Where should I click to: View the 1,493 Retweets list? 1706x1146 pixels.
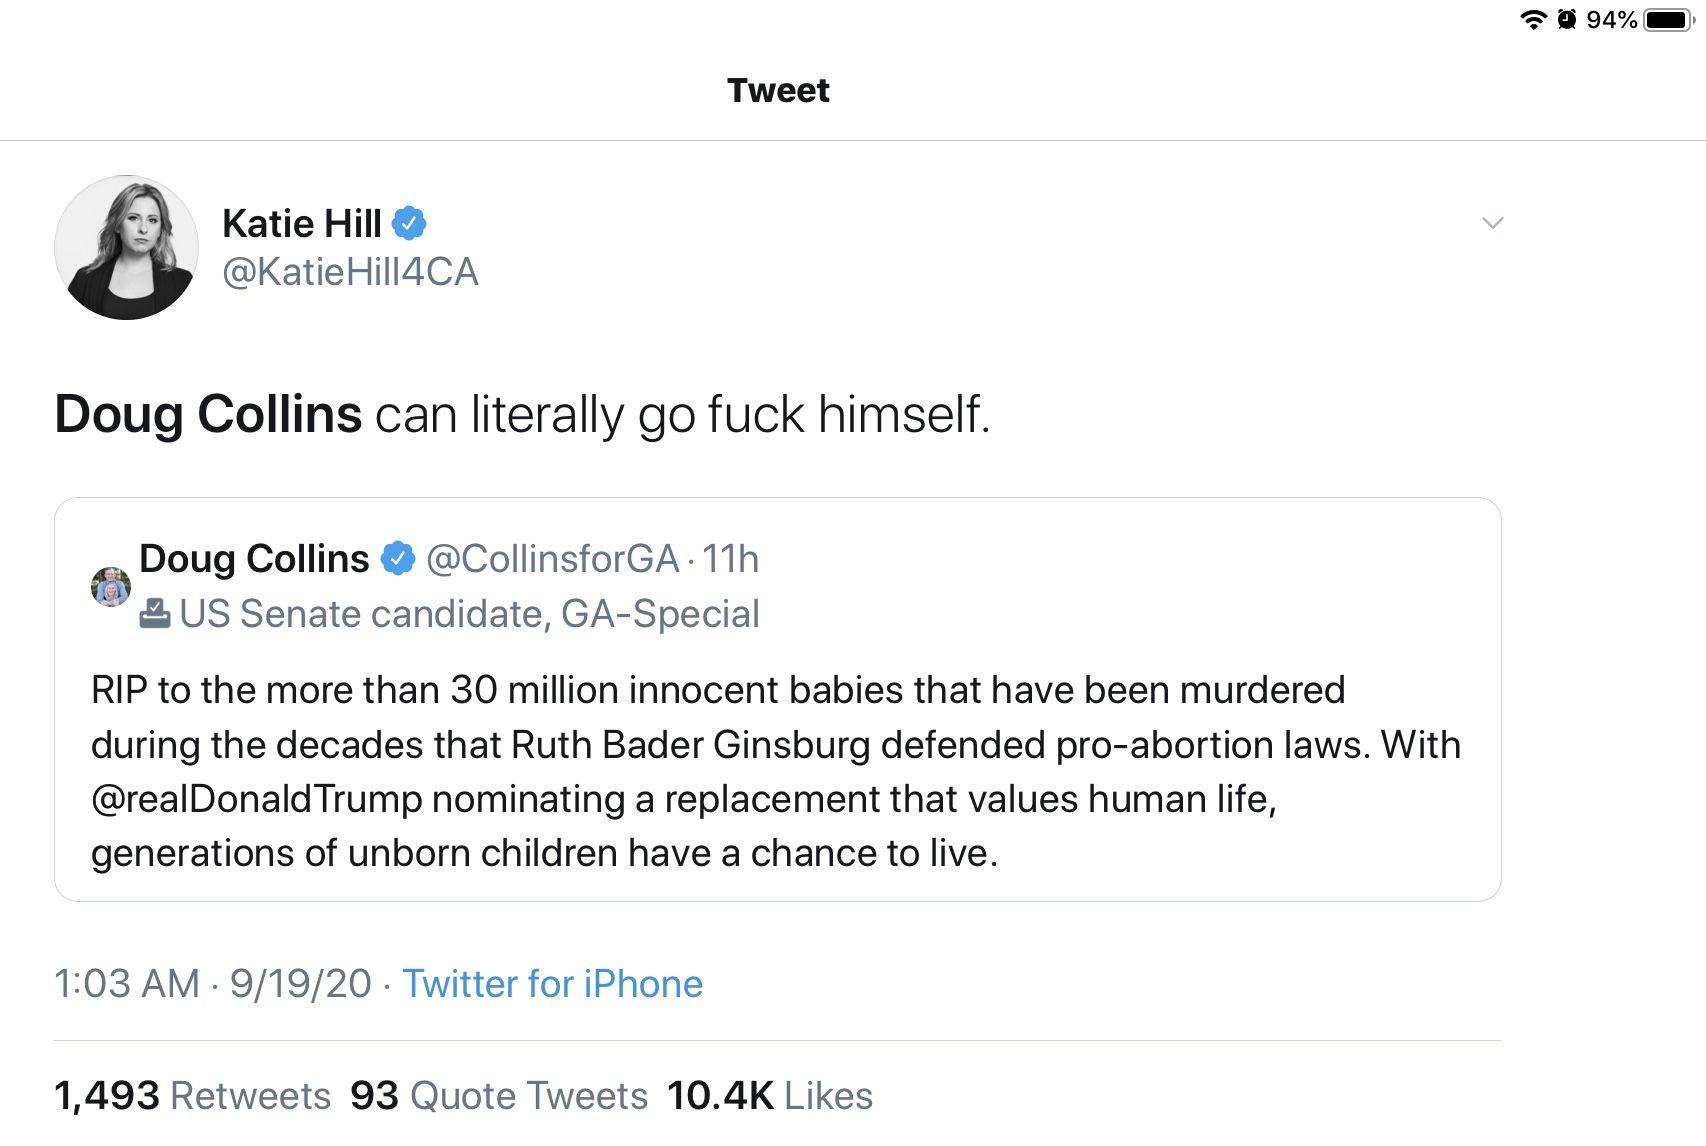click(x=193, y=1096)
